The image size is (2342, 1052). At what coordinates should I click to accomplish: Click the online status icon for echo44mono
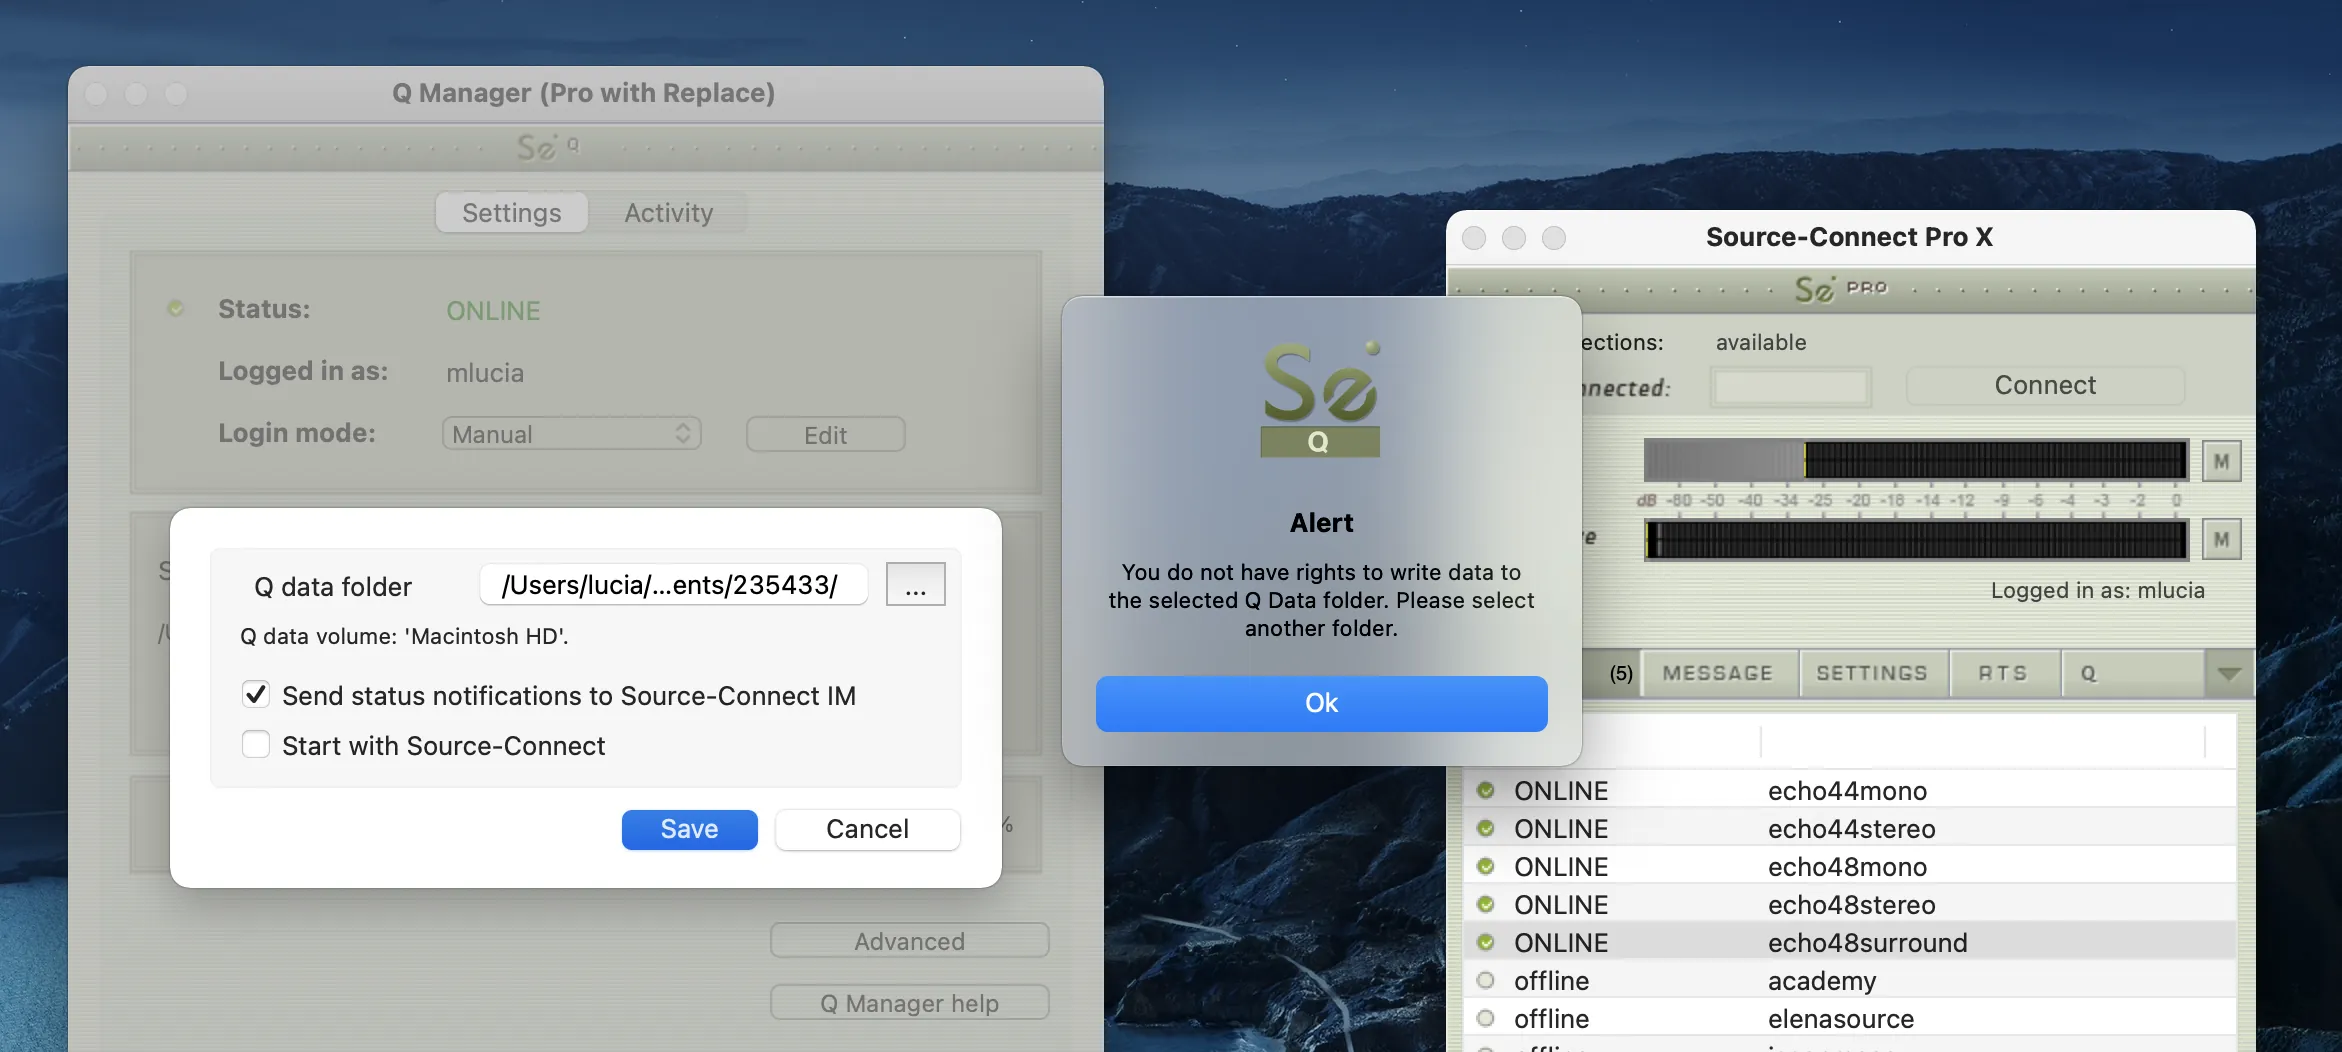point(1486,790)
